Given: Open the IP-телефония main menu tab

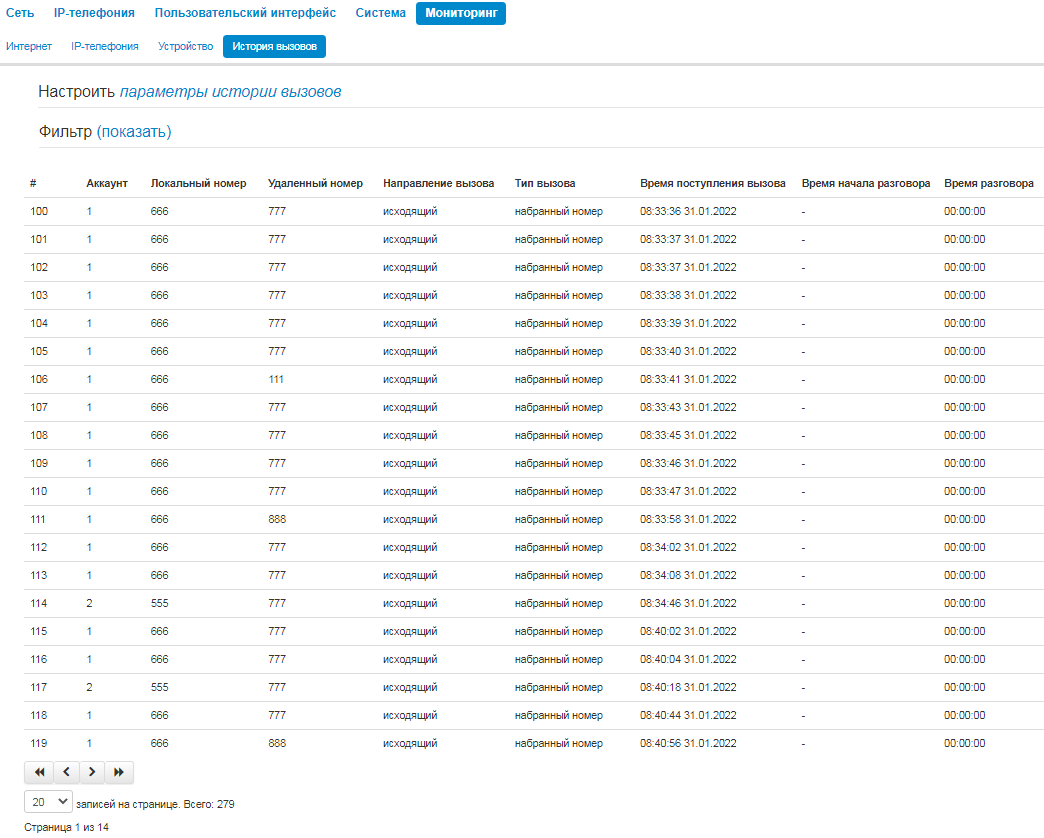Looking at the screenshot, I should pos(94,13).
